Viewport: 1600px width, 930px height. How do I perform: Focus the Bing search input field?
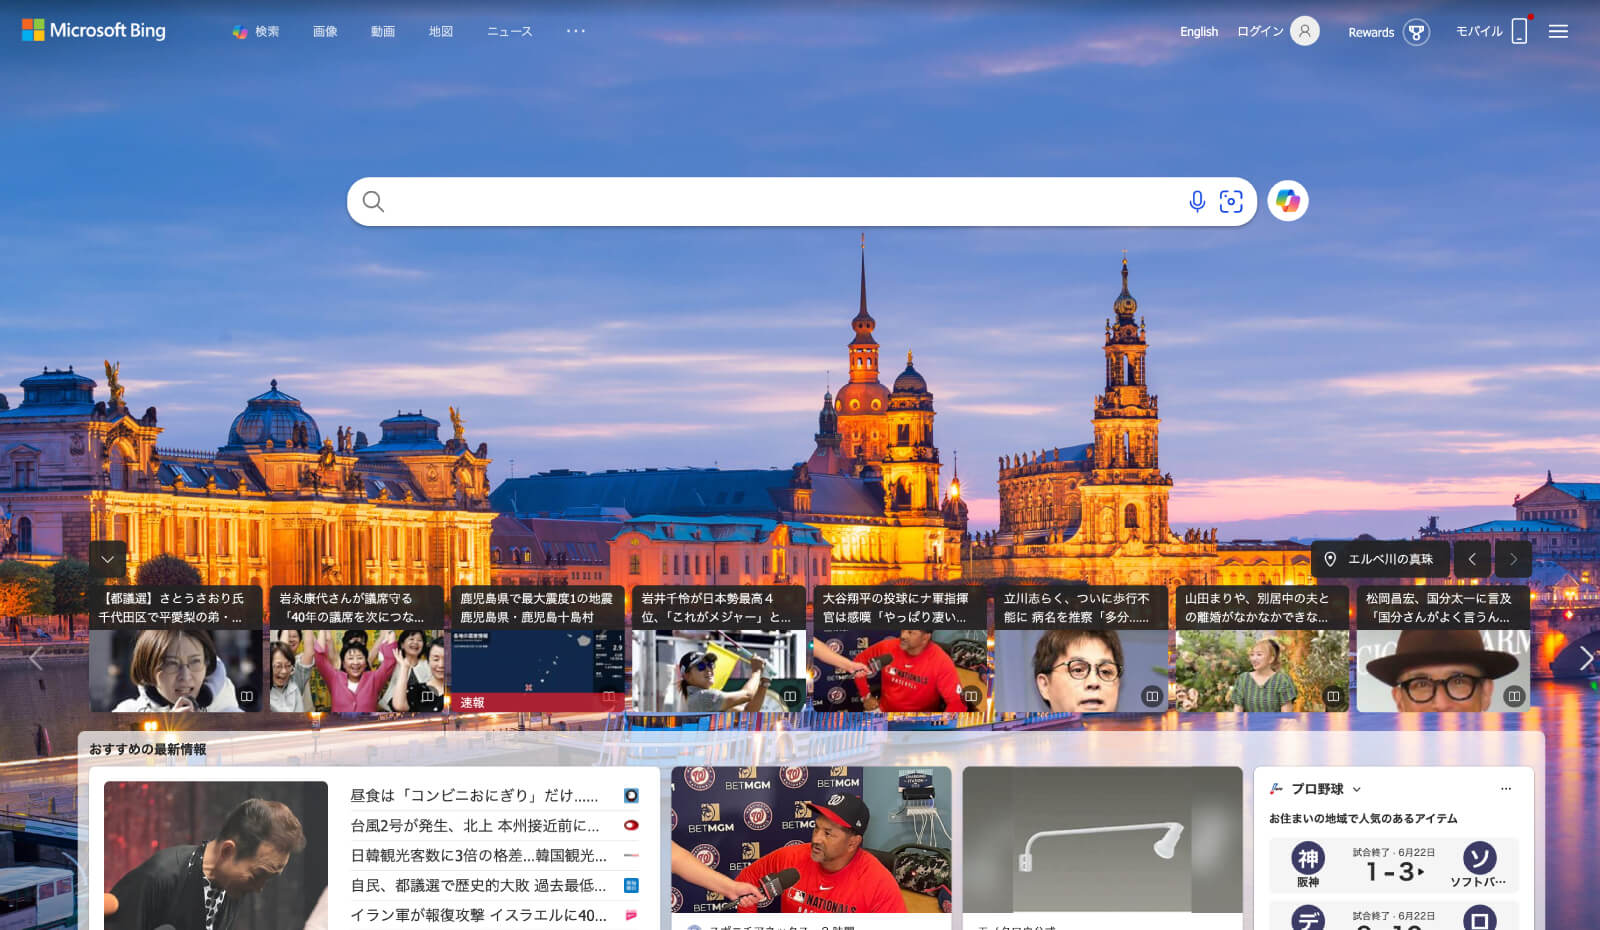pyautogui.click(x=785, y=202)
